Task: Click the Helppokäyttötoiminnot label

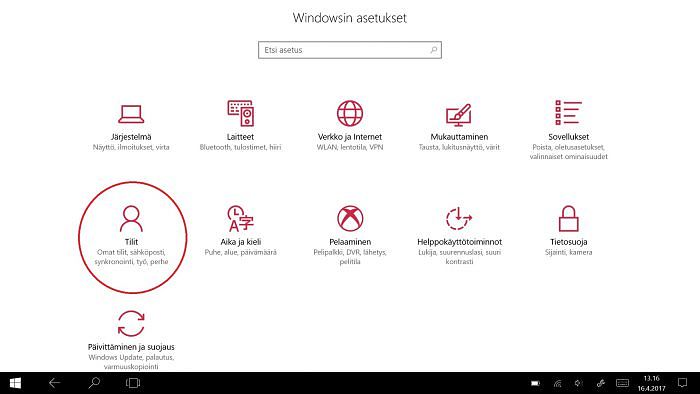Action: coord(459,242)
